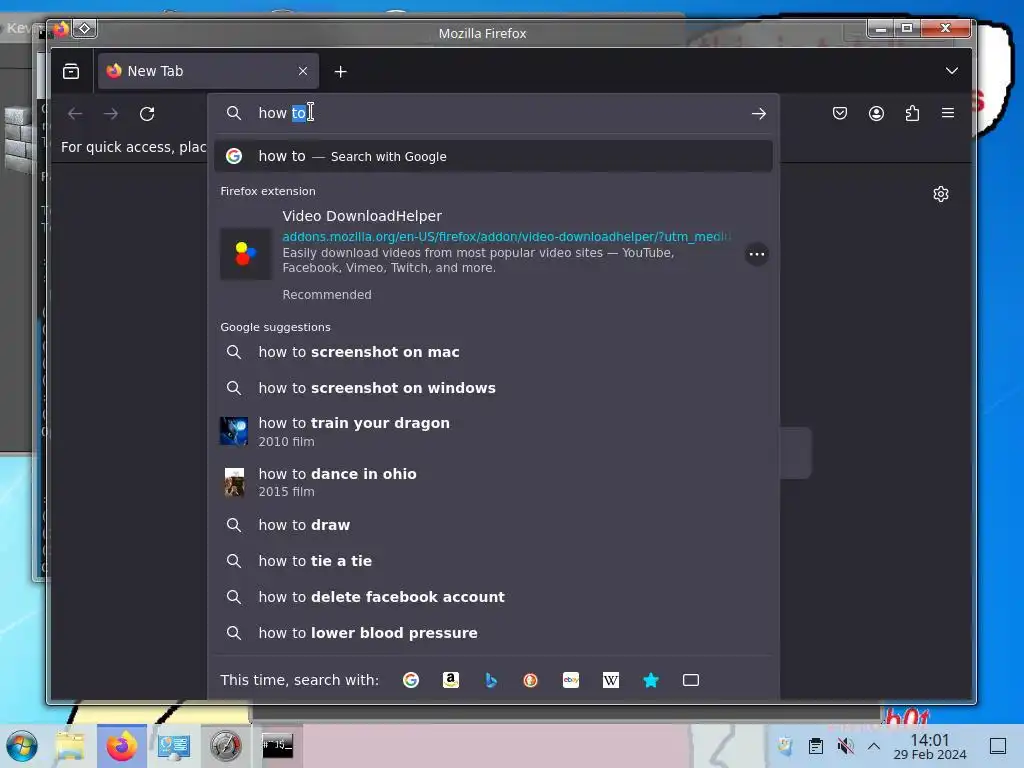Screen dimensions: 1024x768
Task: Go forward with the forward arrow
Action: pyautogui.click(x=111, y=114)
